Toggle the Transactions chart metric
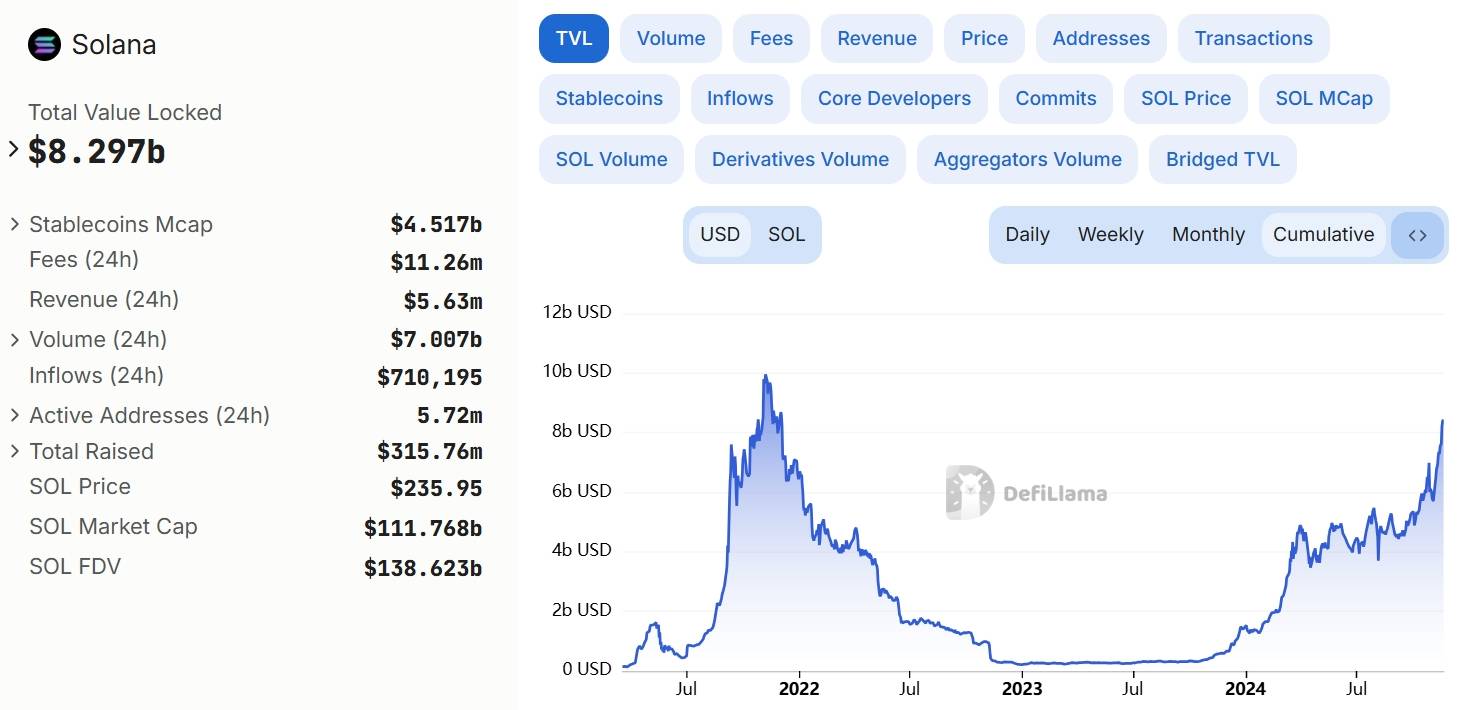Screen dimensions: 1464x710 coord(1254,39)
